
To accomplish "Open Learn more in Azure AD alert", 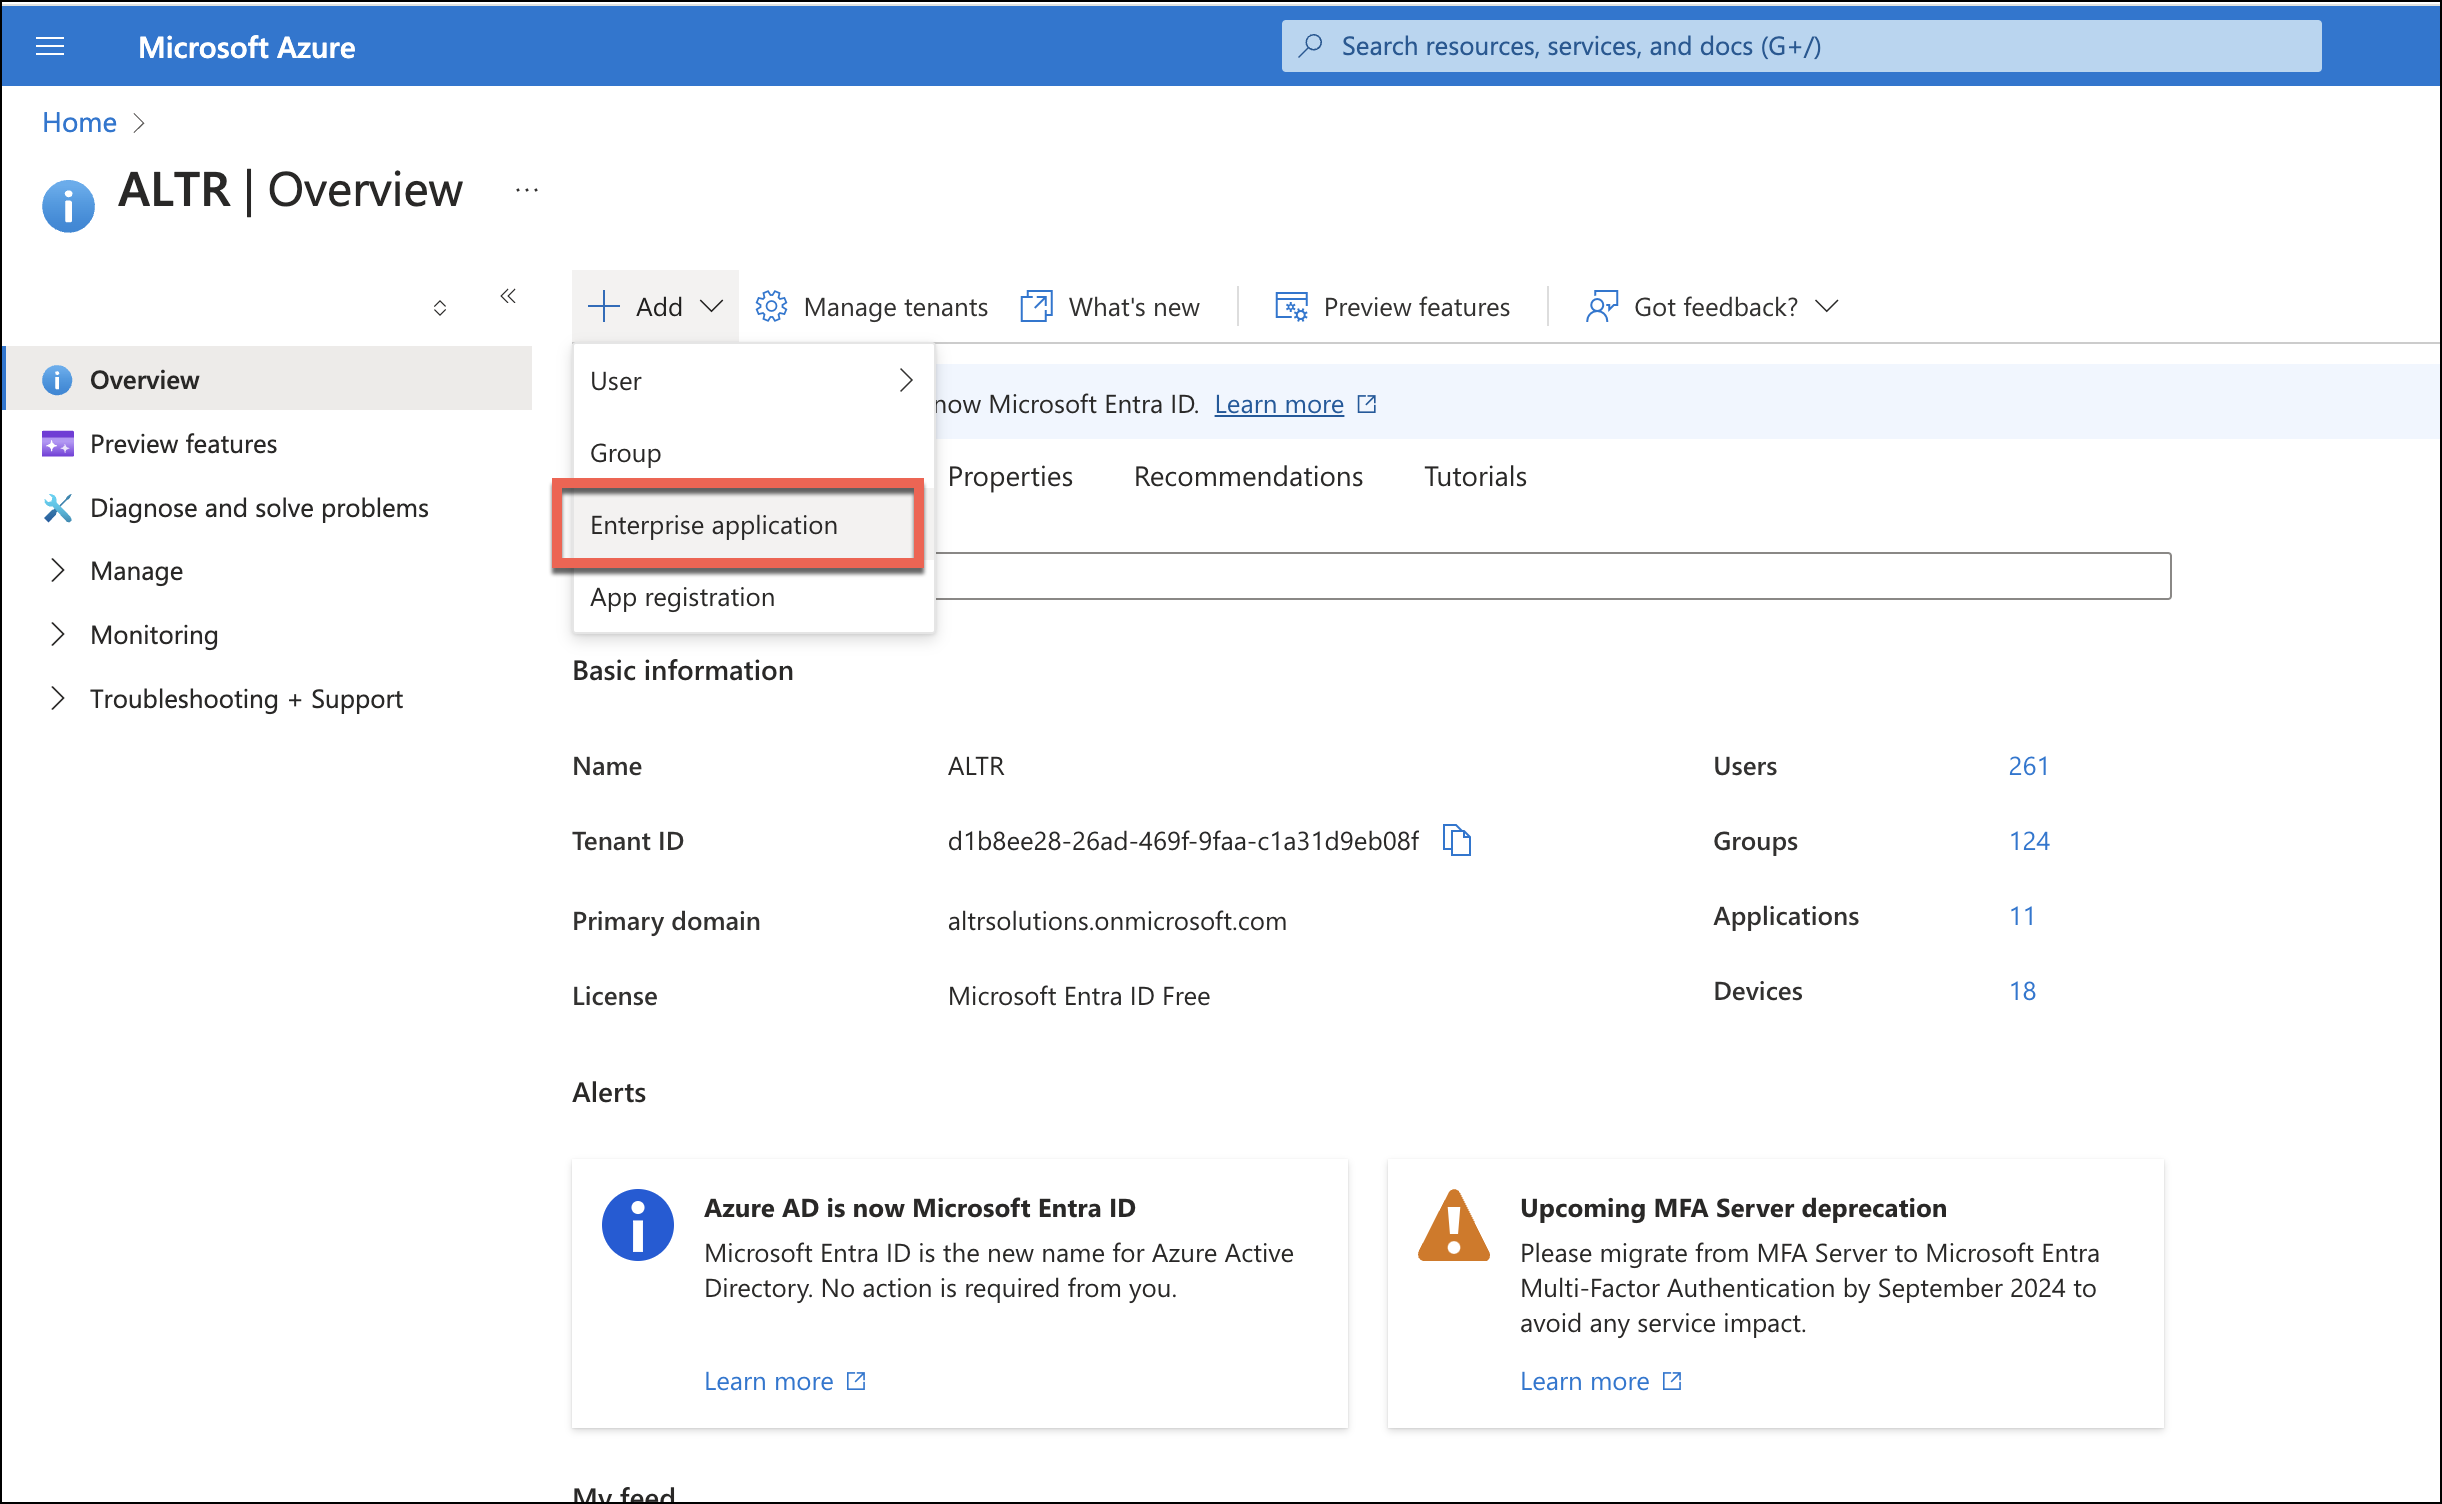I will (768, 1381).
